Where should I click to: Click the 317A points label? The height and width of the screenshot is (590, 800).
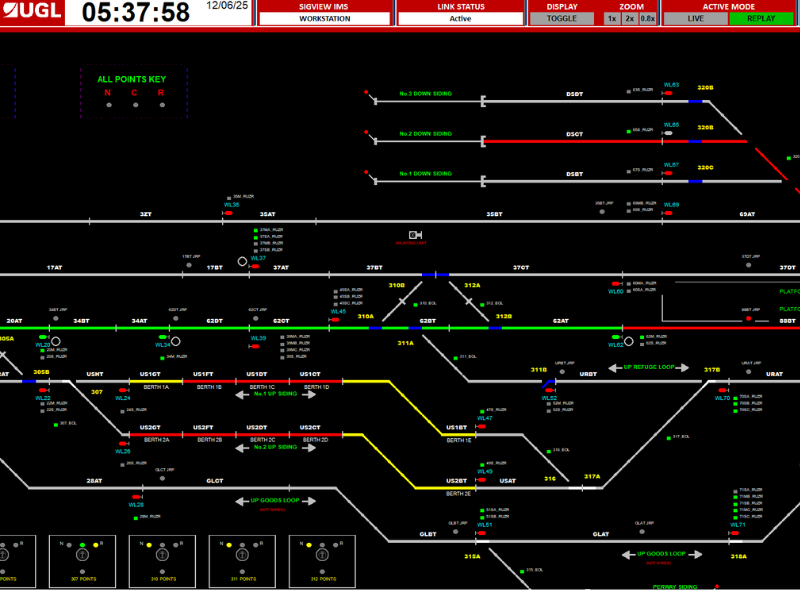click(592, 477)
